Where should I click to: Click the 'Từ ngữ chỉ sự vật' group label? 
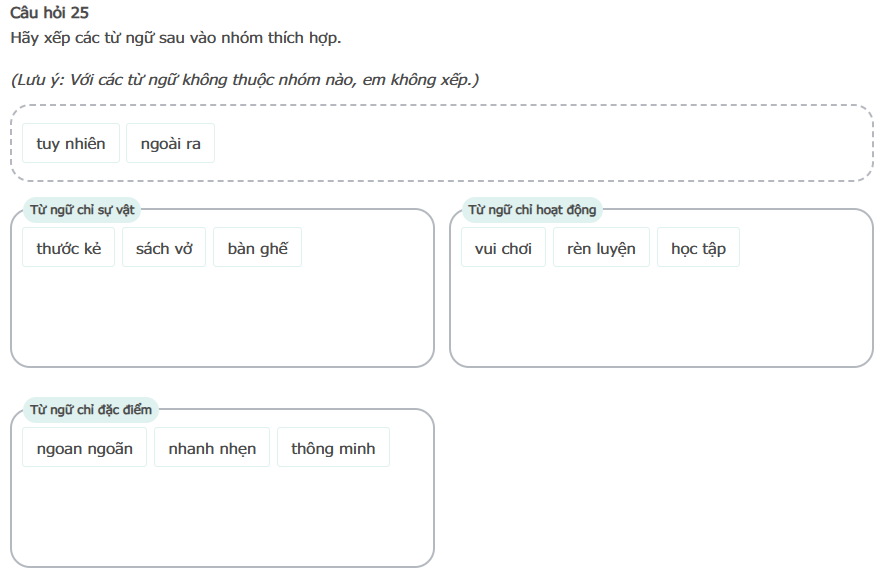tap(82, 210)
